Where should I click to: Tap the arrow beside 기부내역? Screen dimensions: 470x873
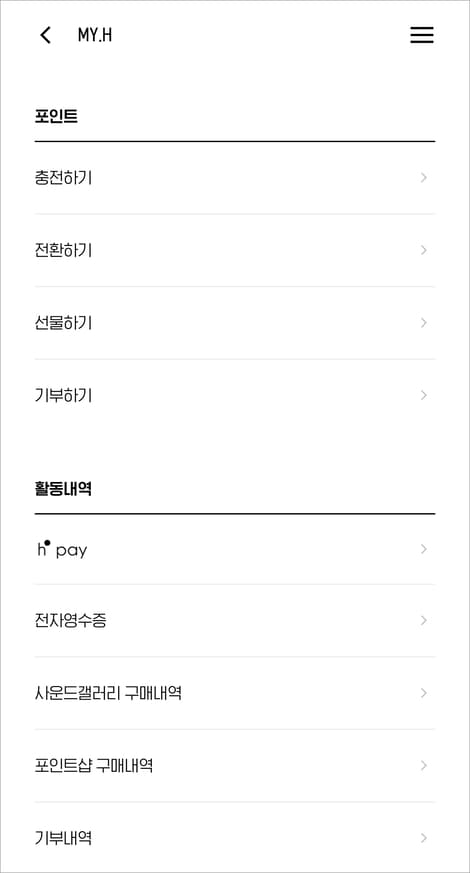(x=424, y=838)
